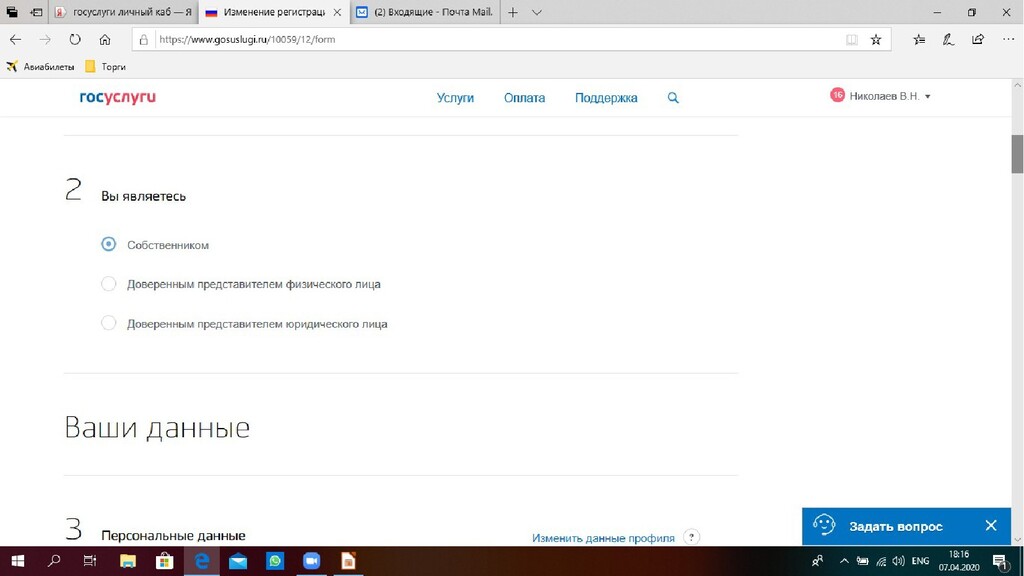The height and width of the screenshot is (576, 1024).
Task: Close the Задать вопрос chat widget
Action: (x=991, y=526)
